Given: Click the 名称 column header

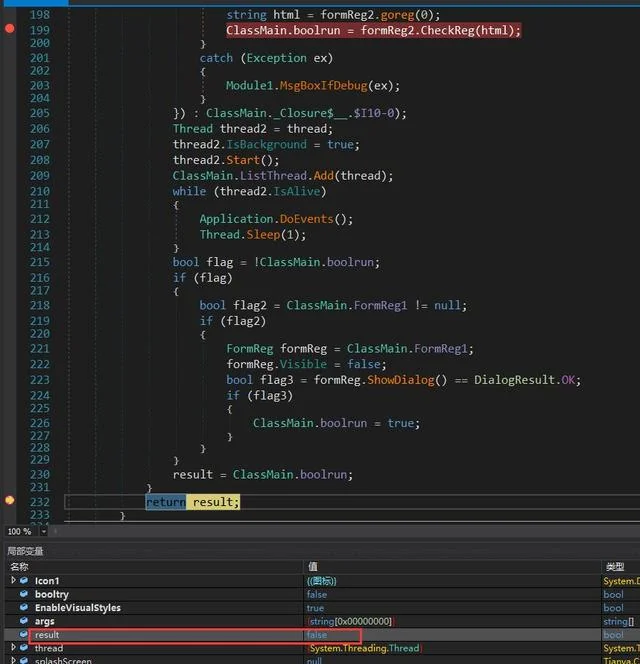Looking at the screenshot, I should pos(19,566).
